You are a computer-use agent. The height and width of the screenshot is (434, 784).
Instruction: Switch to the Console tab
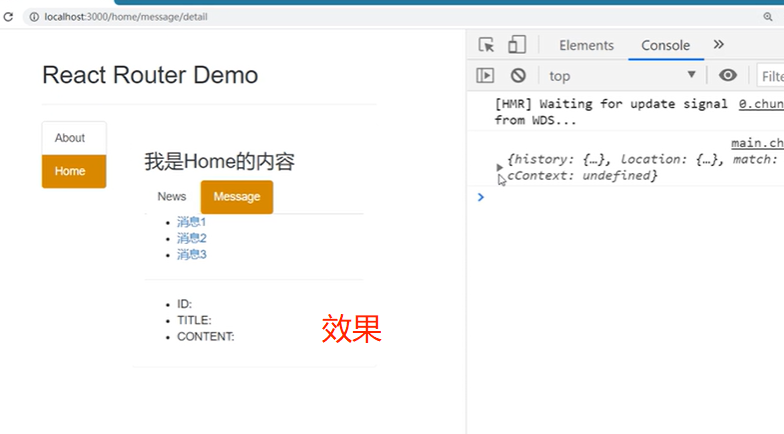click(666, 46)
